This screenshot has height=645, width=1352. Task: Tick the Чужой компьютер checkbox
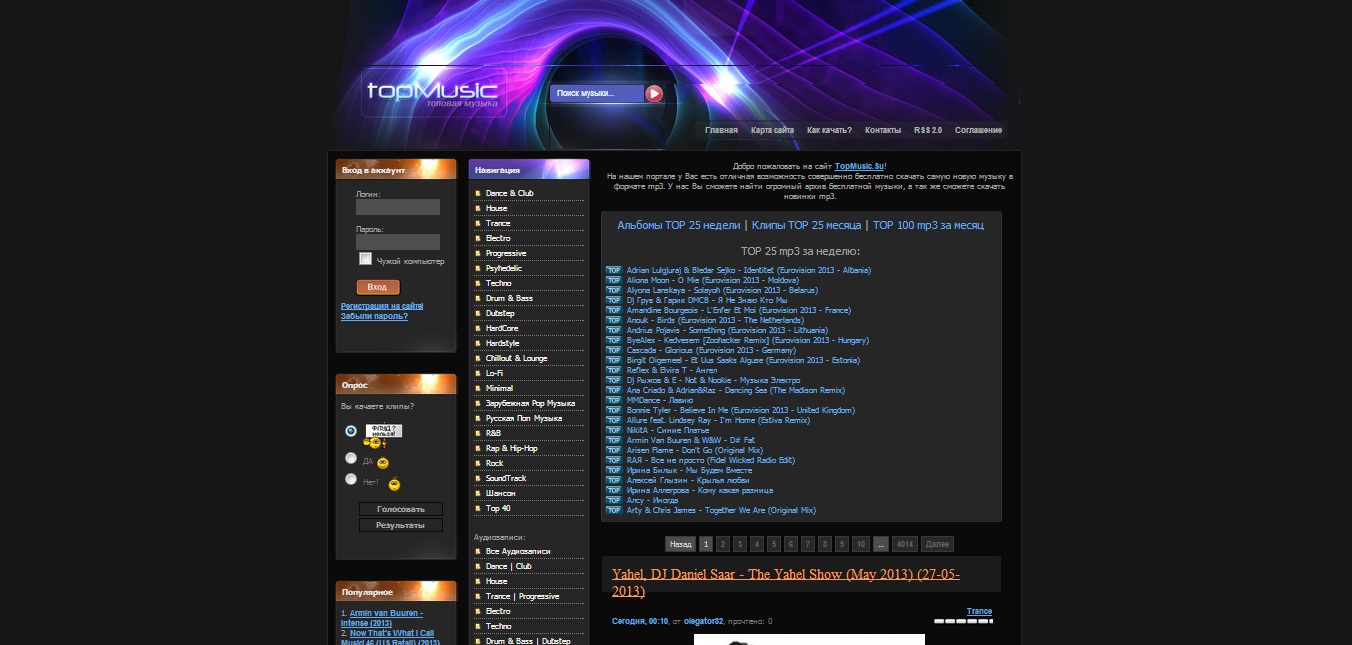pos(365,259)
